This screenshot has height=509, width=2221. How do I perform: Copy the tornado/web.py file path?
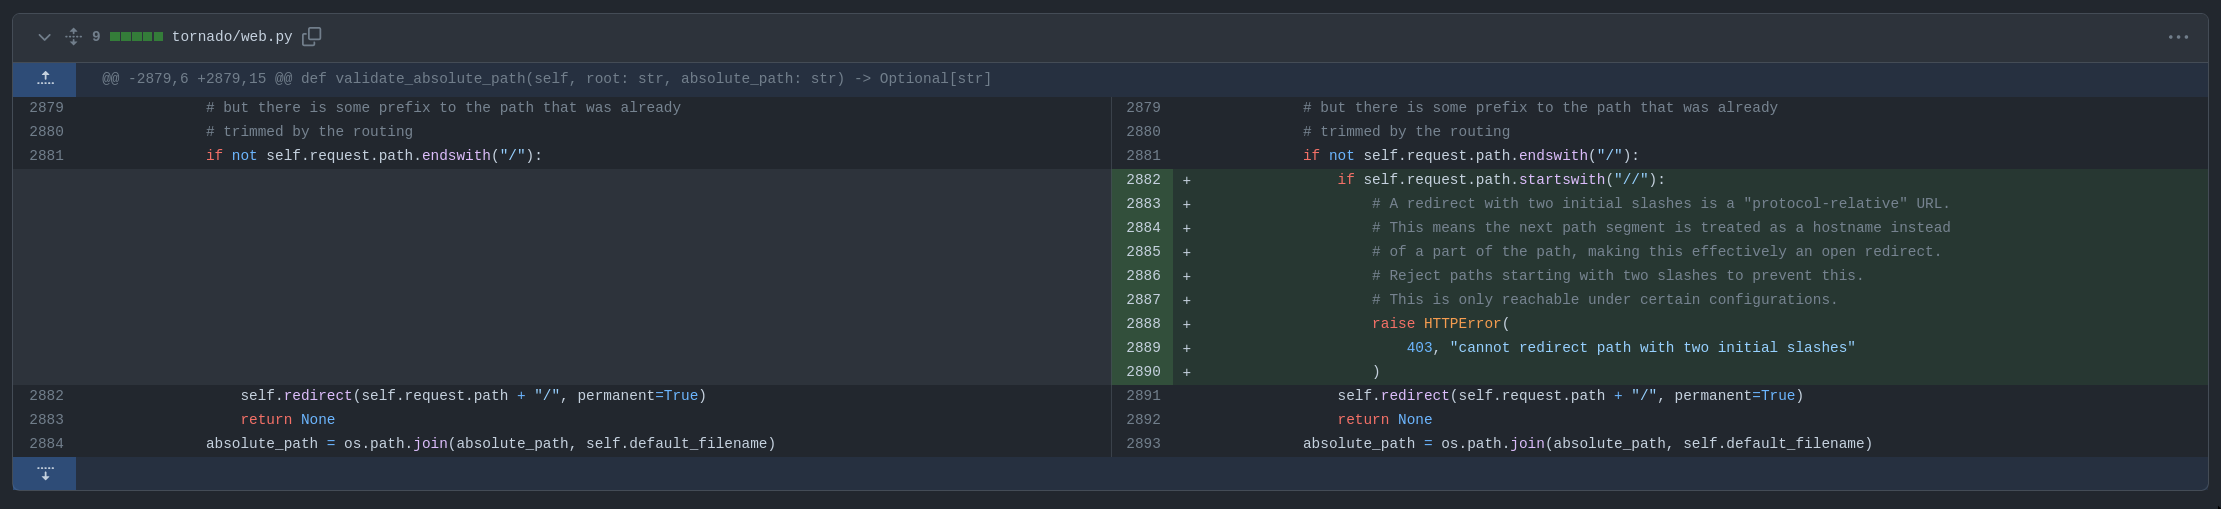(312, 37)
